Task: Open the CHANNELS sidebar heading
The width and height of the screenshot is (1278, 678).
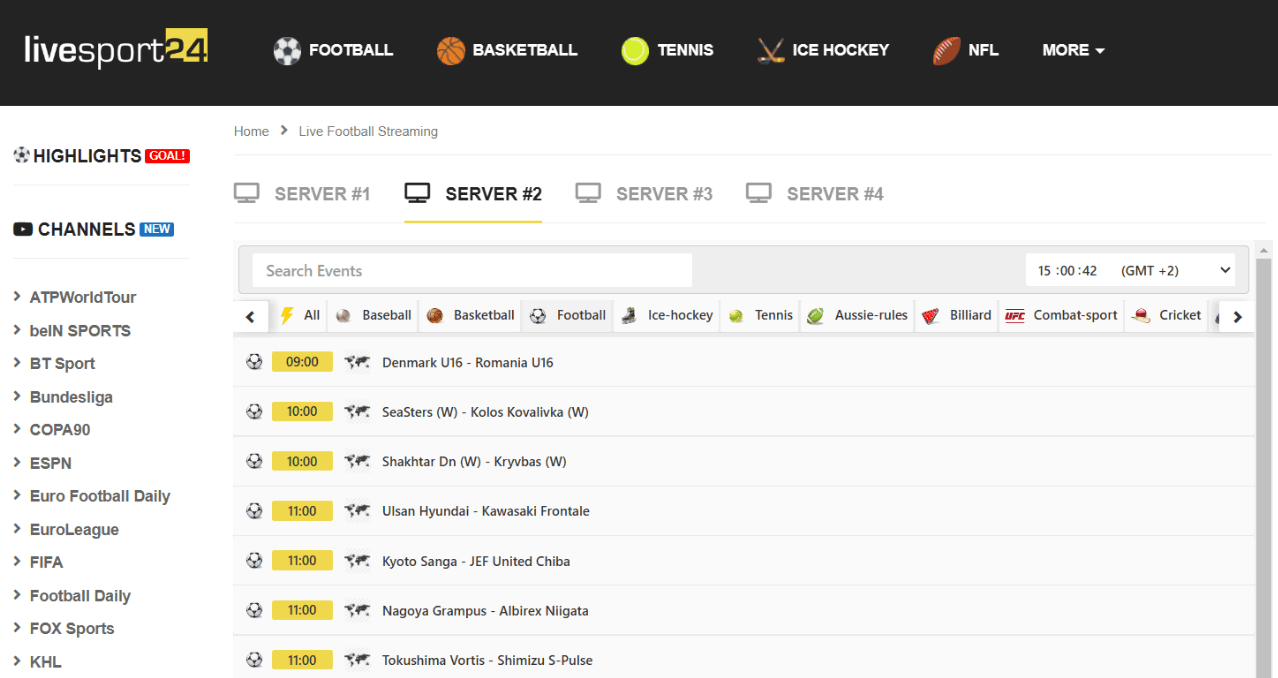Action: pos(86,229)
